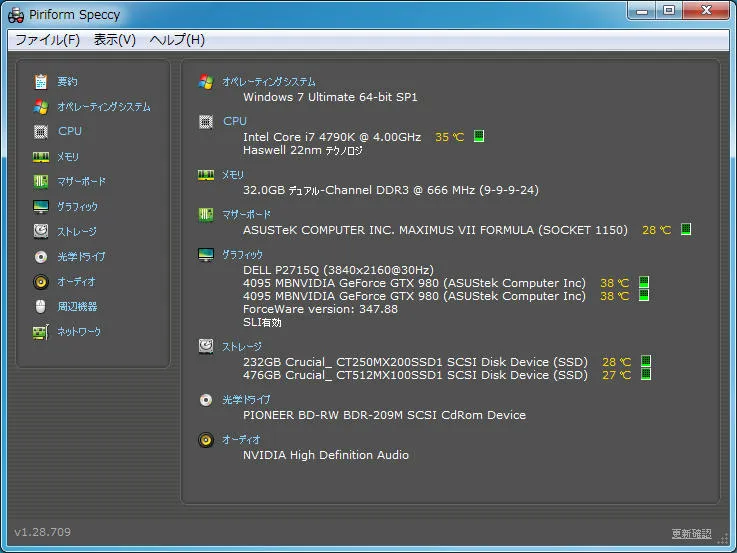This screenshot has height=553, width=737.
Task: Click green temperature indicator beside motherboard 28 °C
Action: click(686, 229)
